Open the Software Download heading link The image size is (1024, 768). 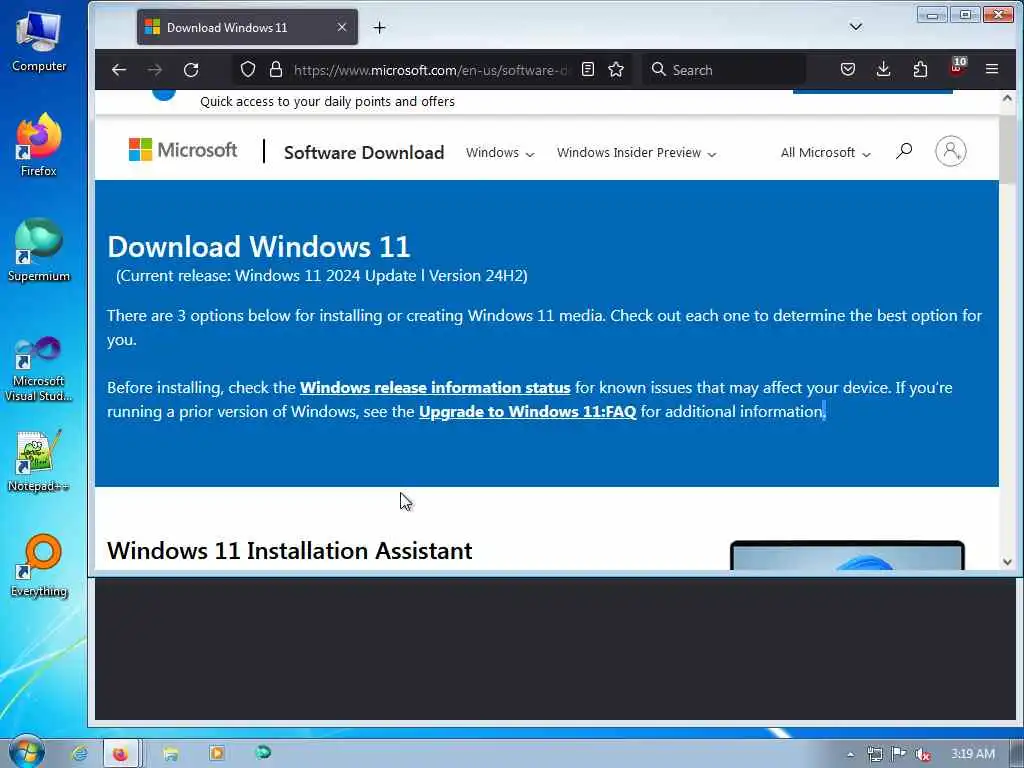364,153
